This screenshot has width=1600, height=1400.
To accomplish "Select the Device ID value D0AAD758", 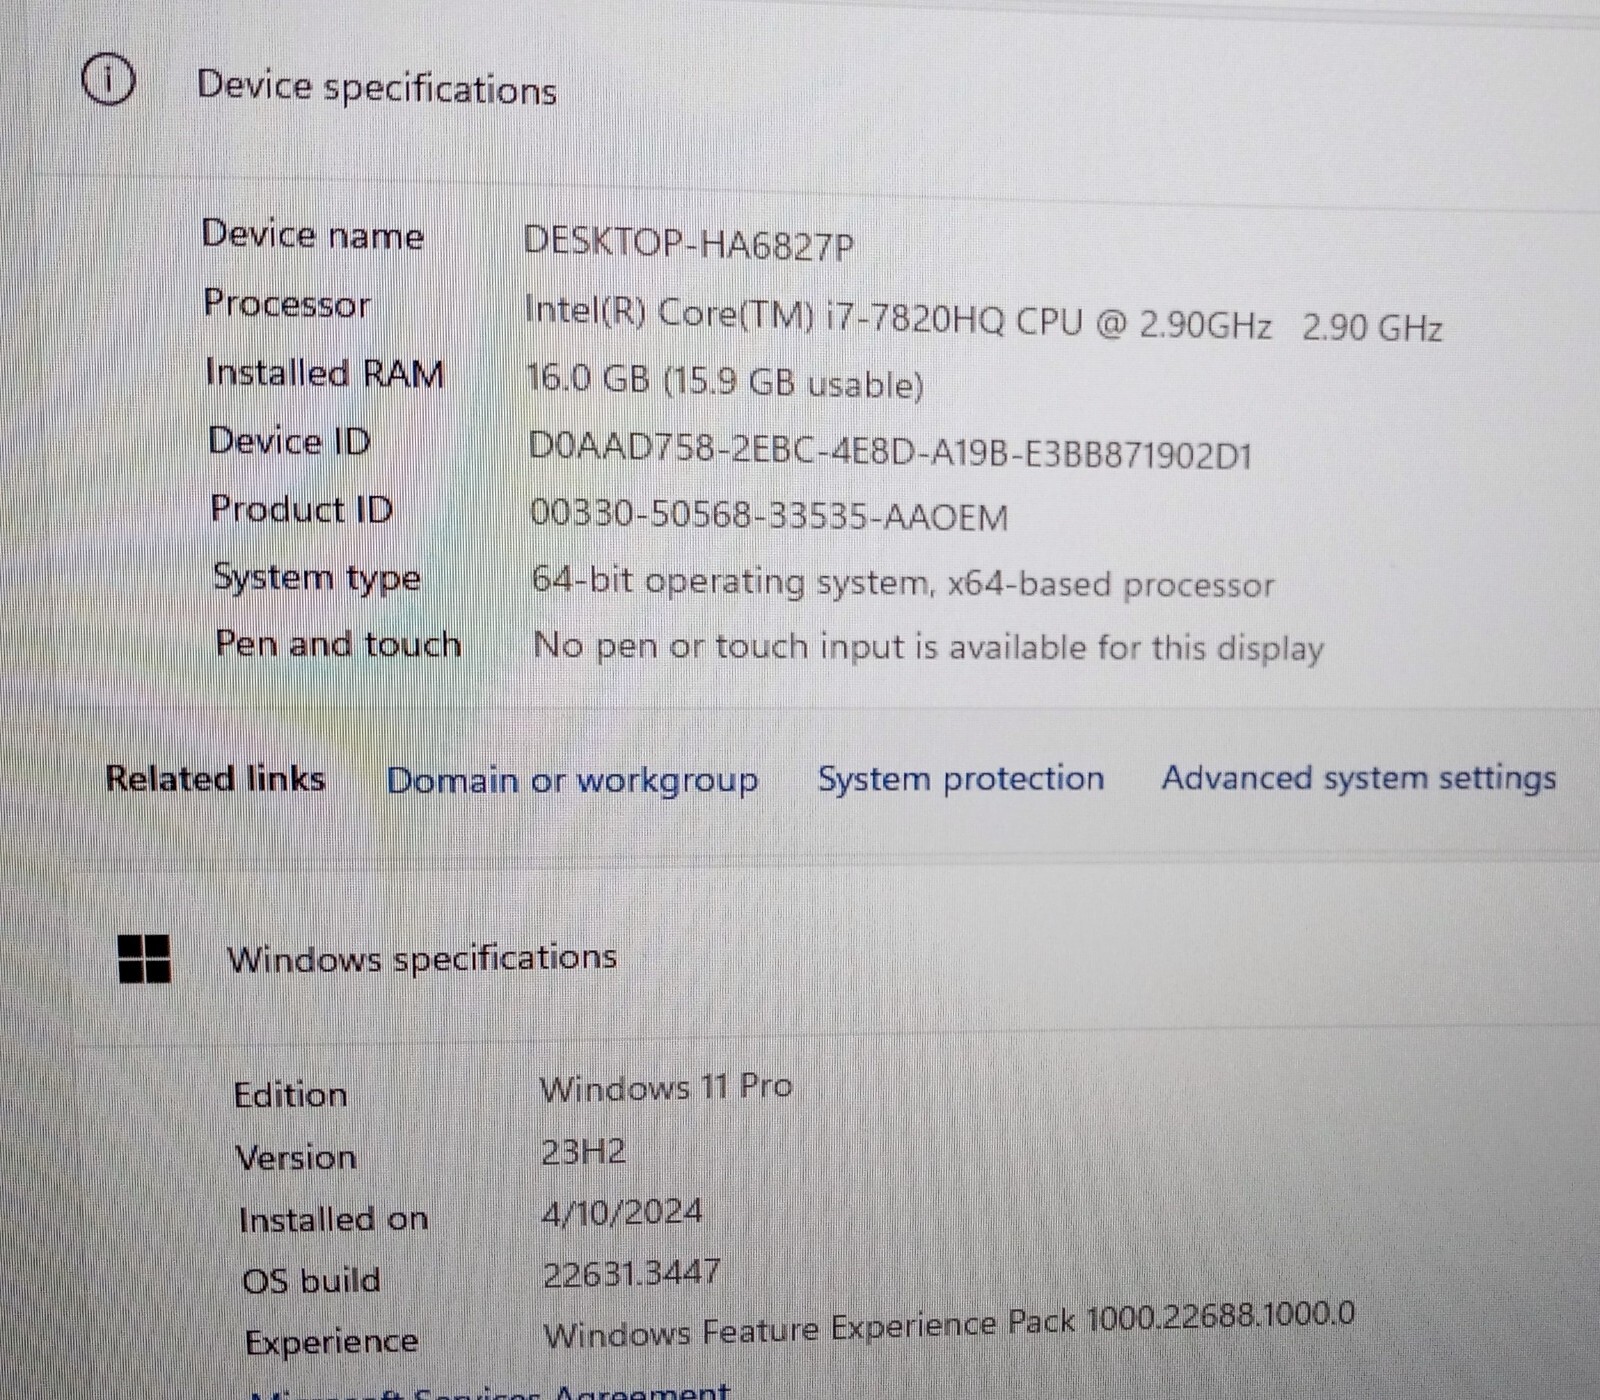I will pyautogui.click(x=890, y=452).
